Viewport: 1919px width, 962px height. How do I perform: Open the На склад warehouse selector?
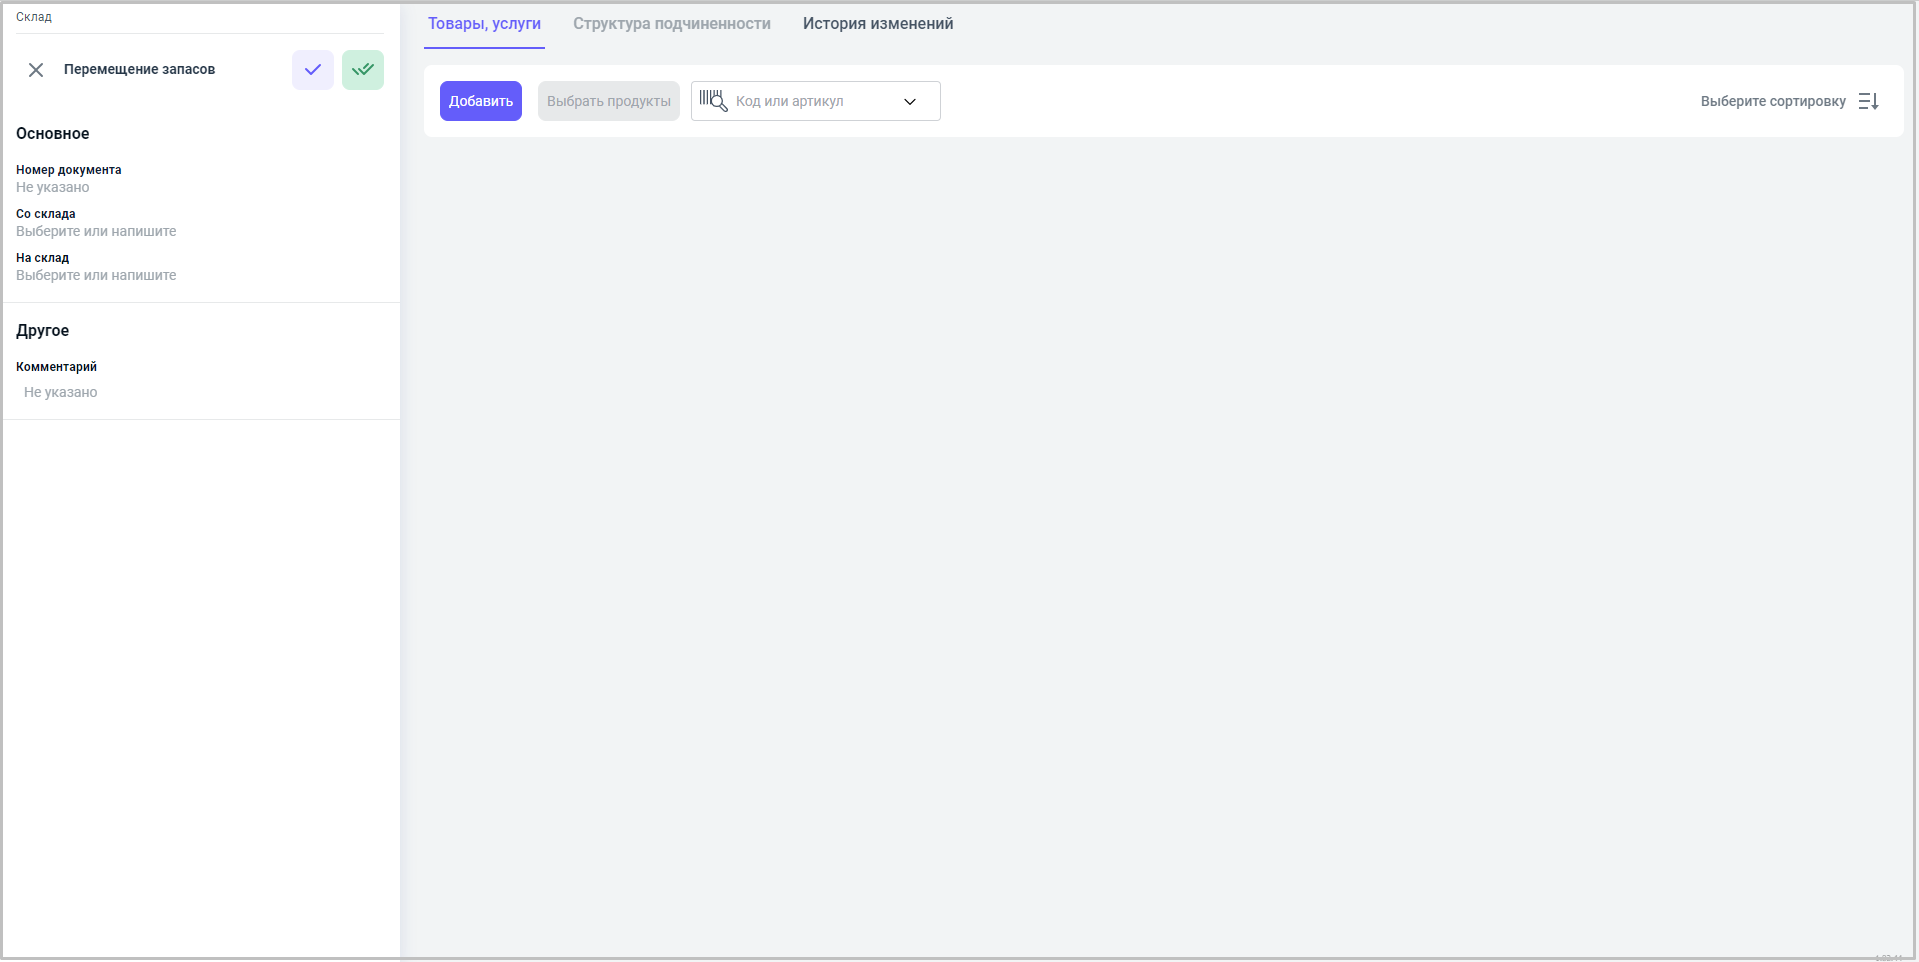96,275
